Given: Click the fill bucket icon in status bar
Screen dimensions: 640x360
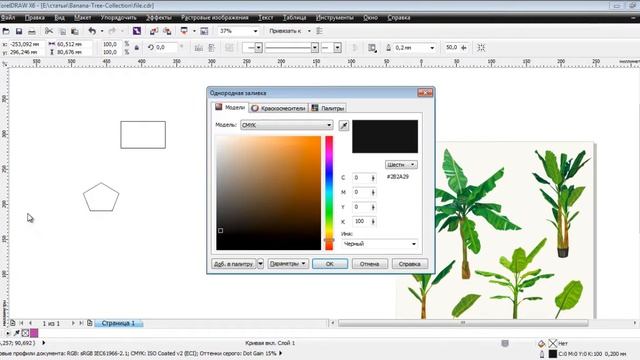Looking at the screenshot, I should point(541,343).
